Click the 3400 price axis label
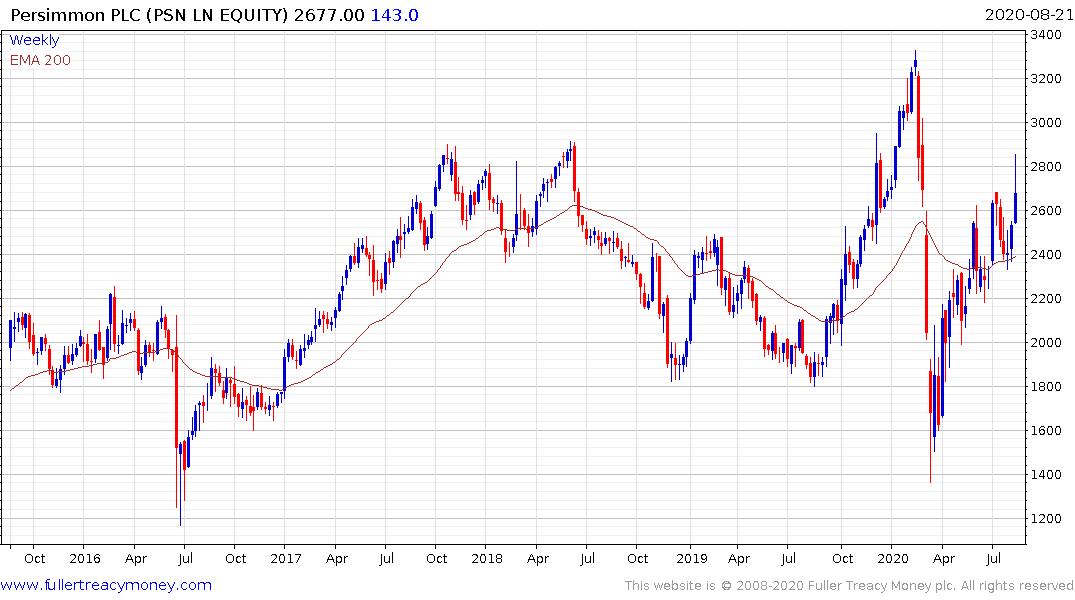The width and height of the screenshot is (1075, 600). (1046, 35)
